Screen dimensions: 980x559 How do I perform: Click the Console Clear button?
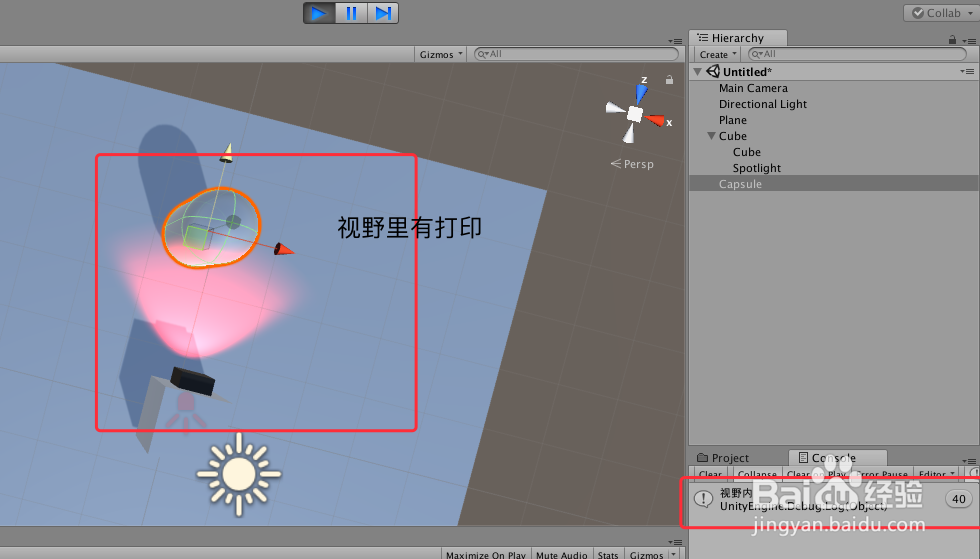pyautogui.click(x=711, y=474)
